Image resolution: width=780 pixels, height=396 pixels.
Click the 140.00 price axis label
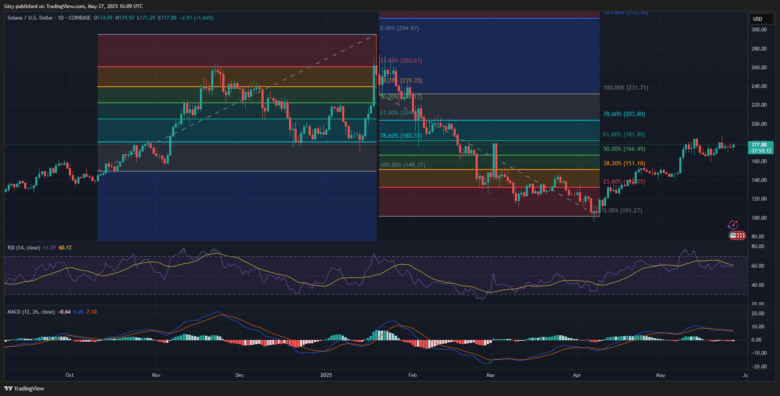(x=759, y=180)
